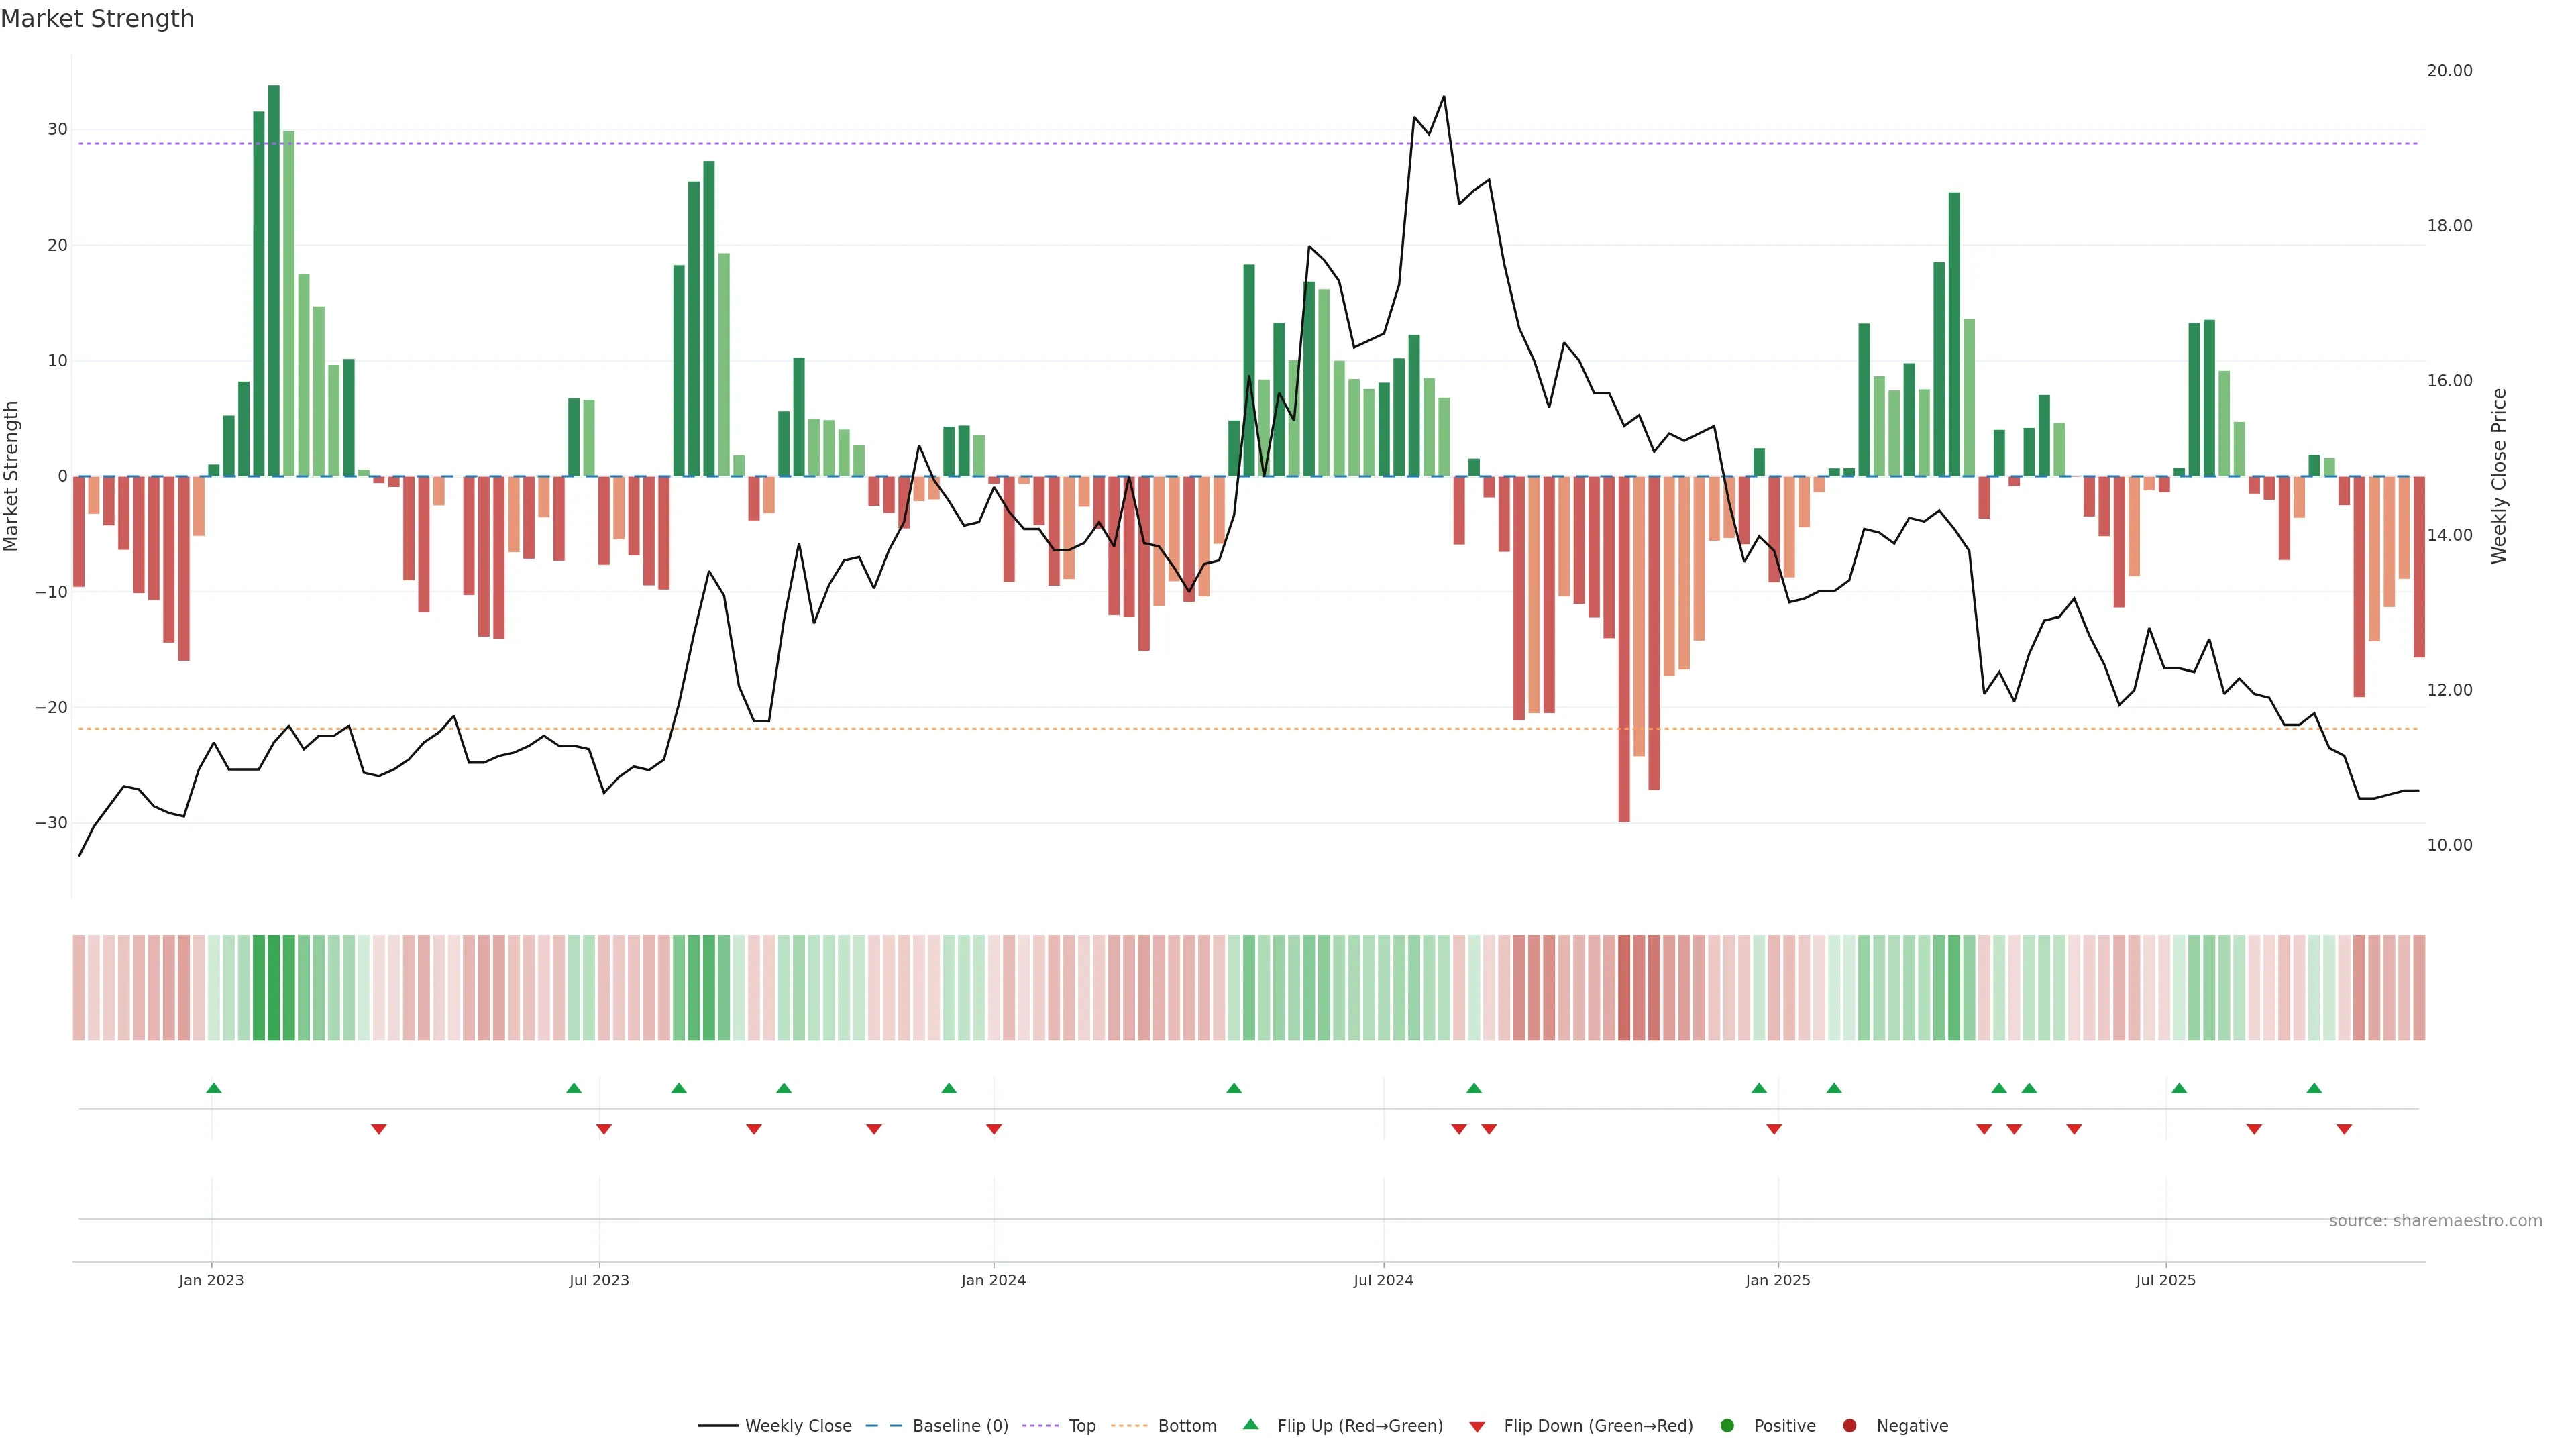Click the deepest red bar reaching -30
Viewport: 2576px width, 1449px height.
click(x=1624, y=650)
